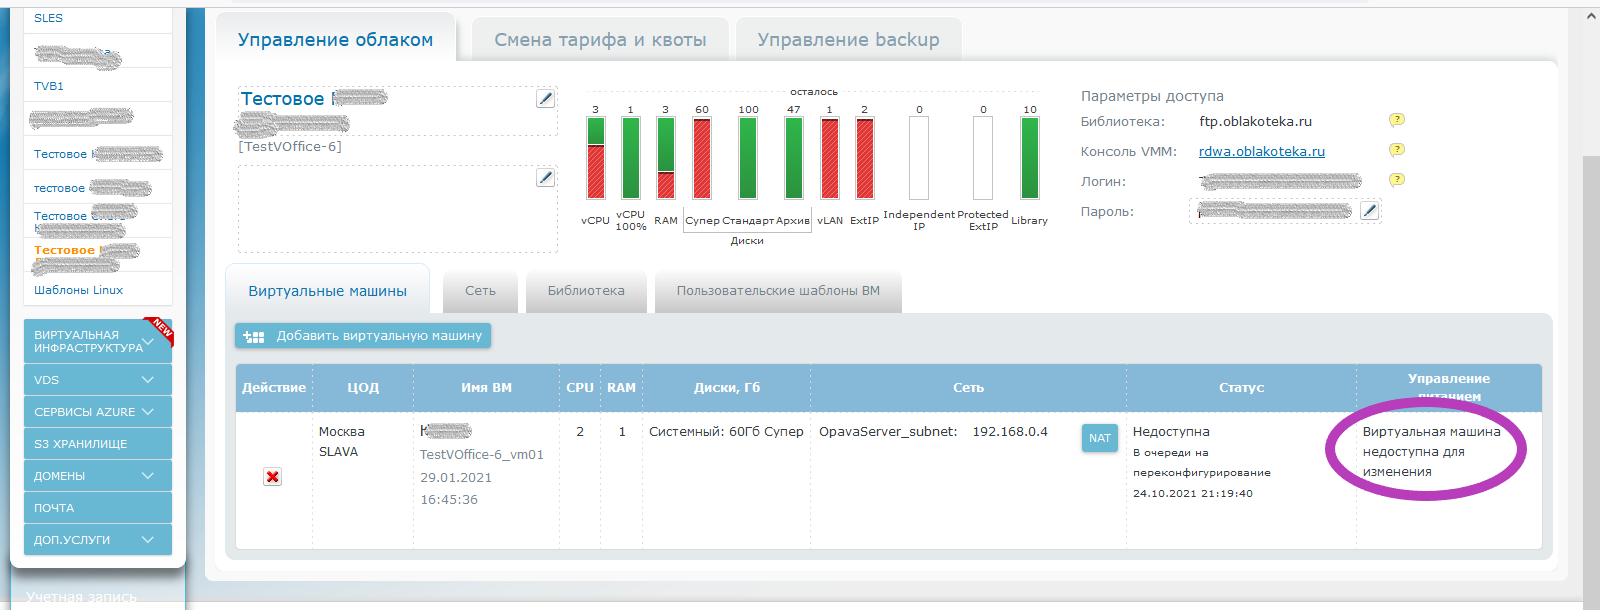Click the pencil icon in description box

point(545,177)
